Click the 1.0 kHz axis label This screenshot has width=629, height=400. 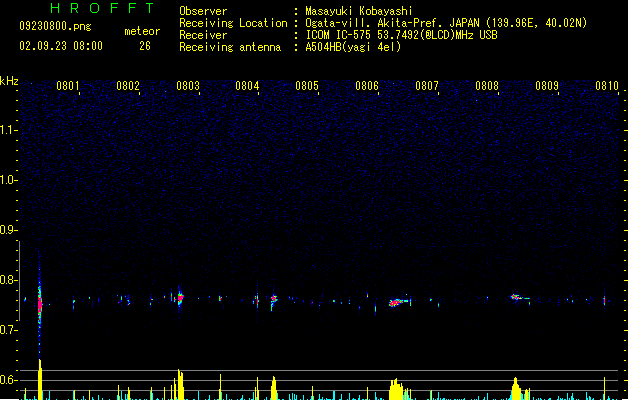pos(7,180)
